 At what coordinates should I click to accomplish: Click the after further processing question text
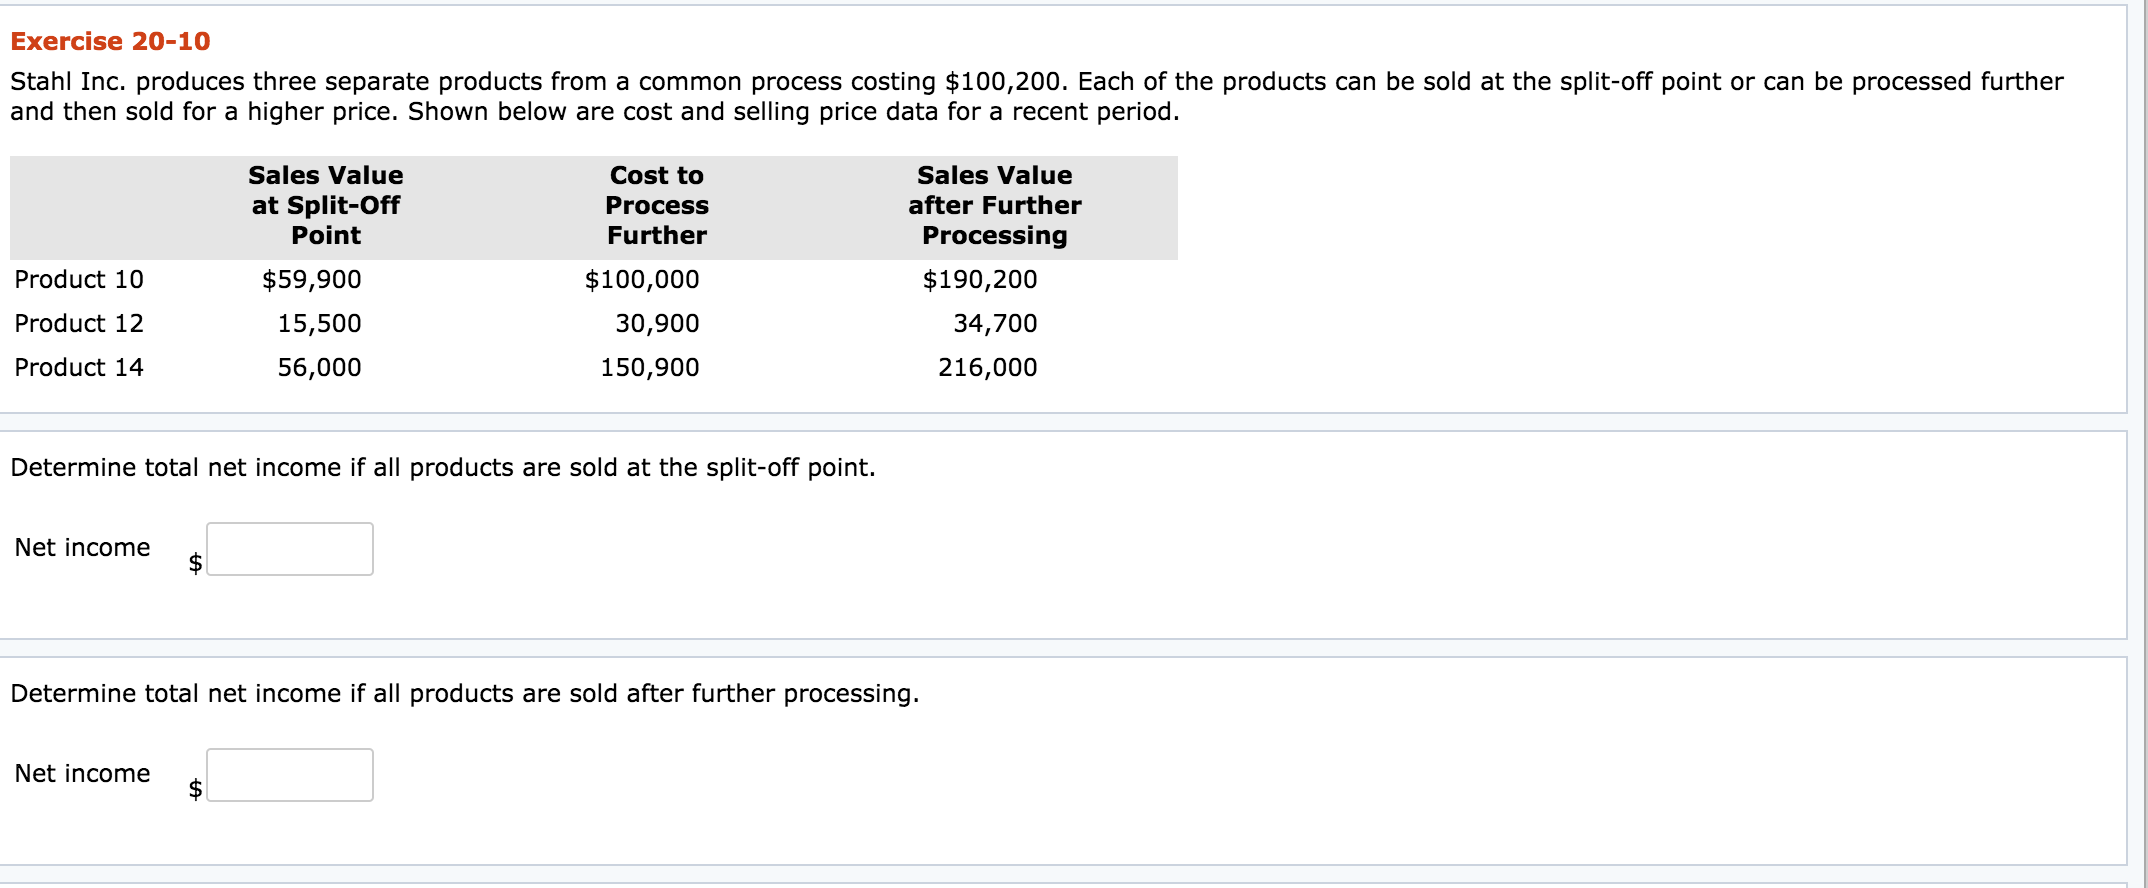[x=465, y=694]
